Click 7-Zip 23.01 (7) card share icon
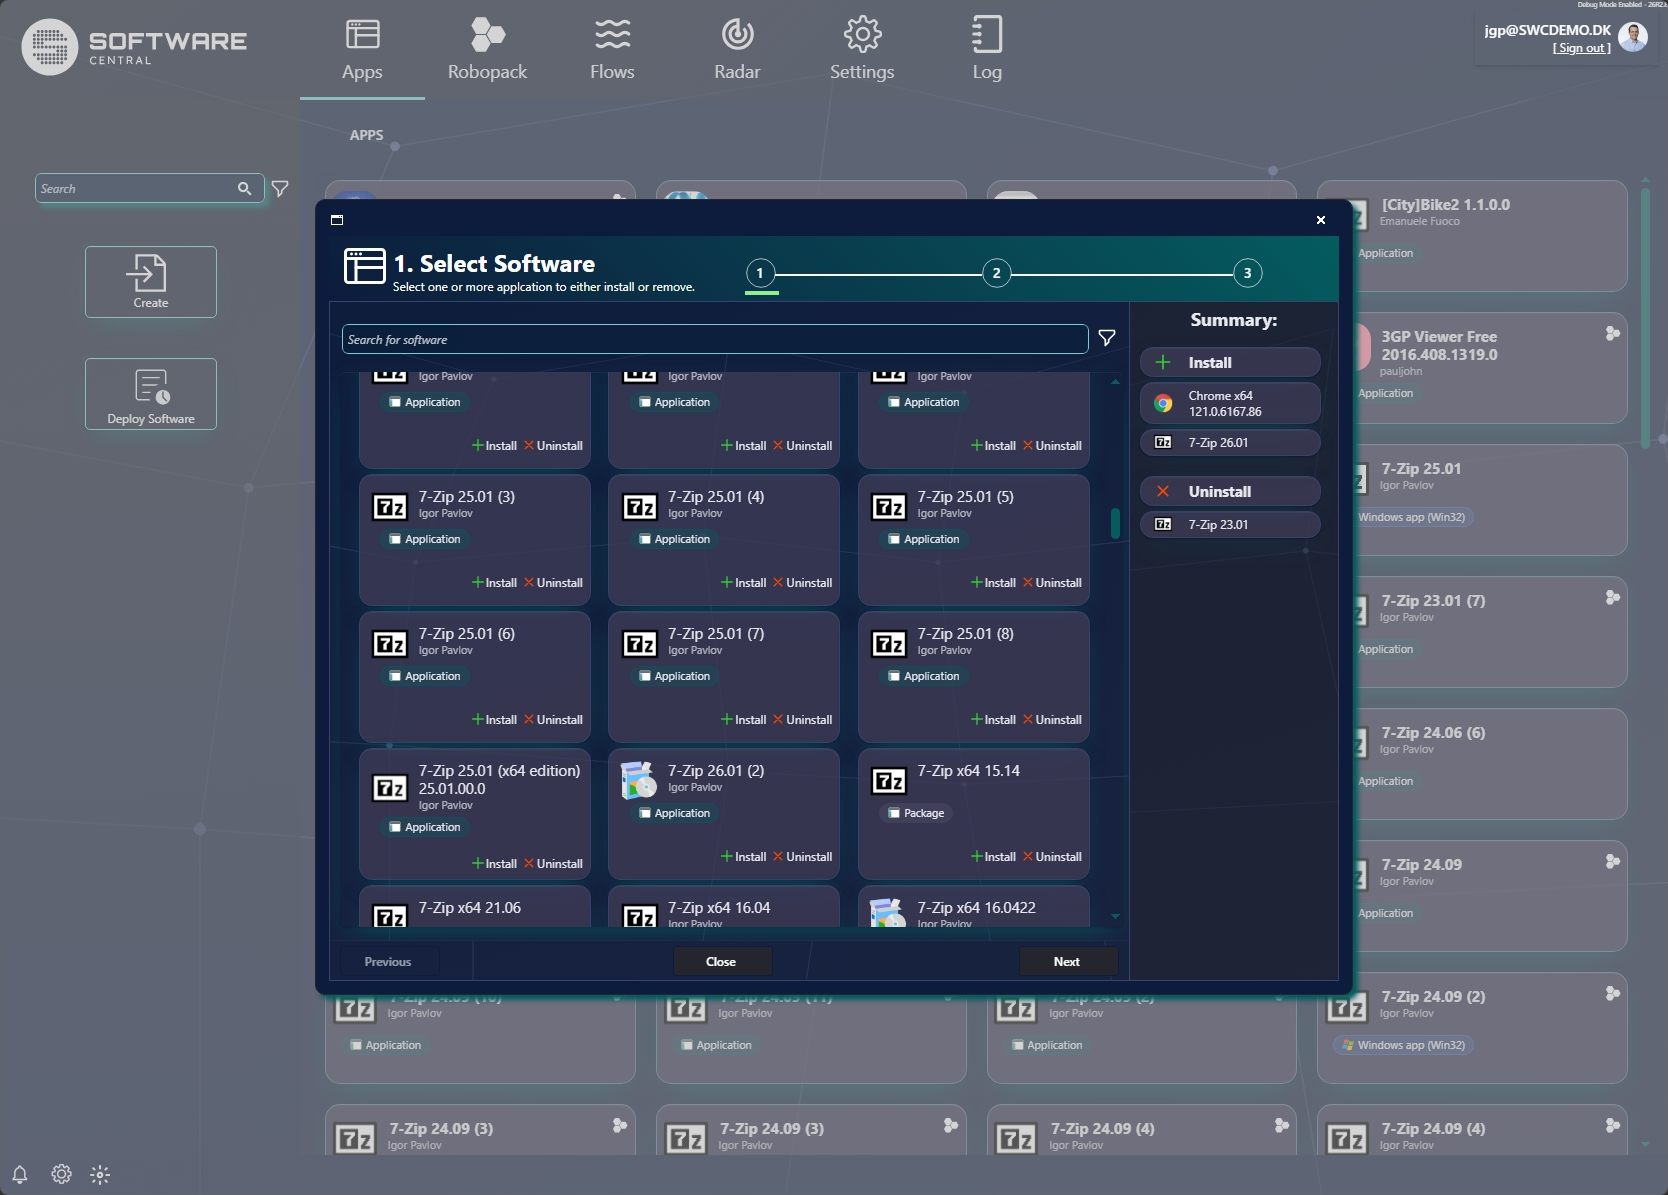This screenshot has height=1195, width=1668. point(1612,597)
